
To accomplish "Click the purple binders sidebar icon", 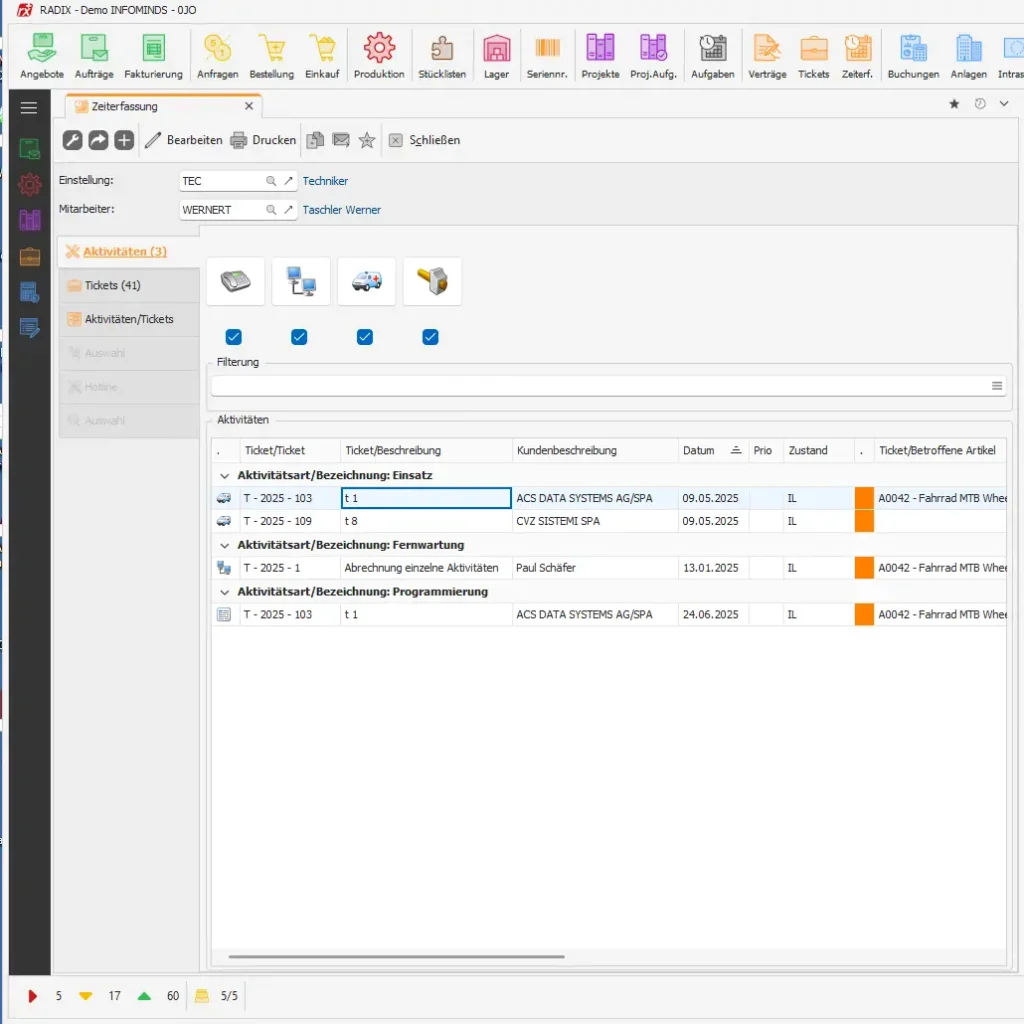I will click(29, 220).
